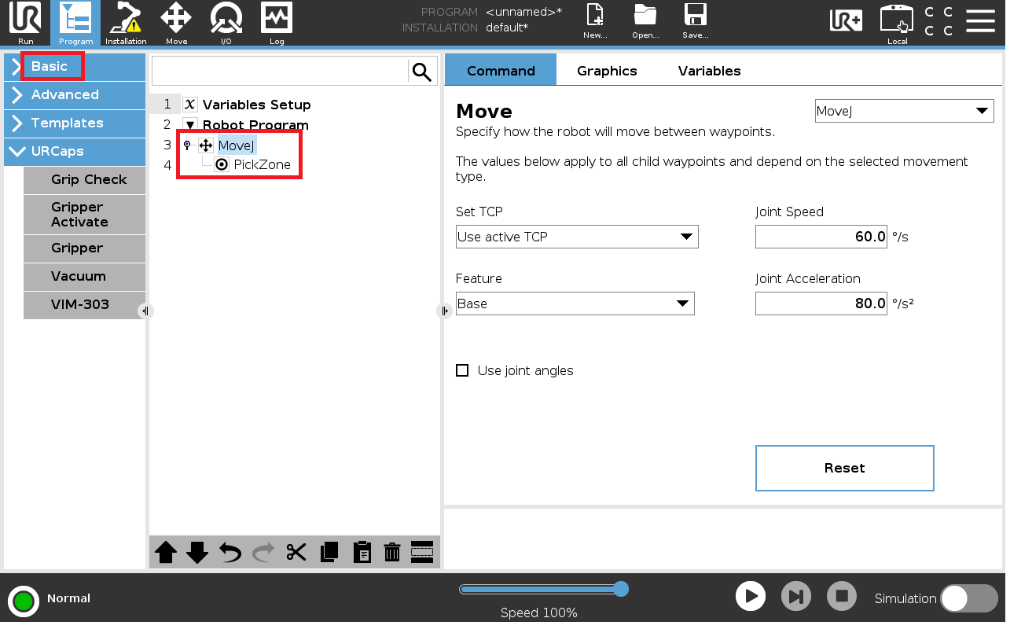Start the program with Play

click(750, 597)
